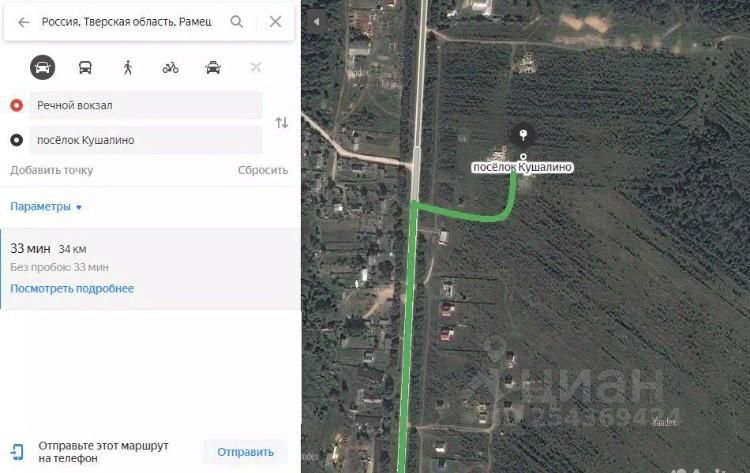Swap start and destination points
Screen dimensions: 750x473
282,122
